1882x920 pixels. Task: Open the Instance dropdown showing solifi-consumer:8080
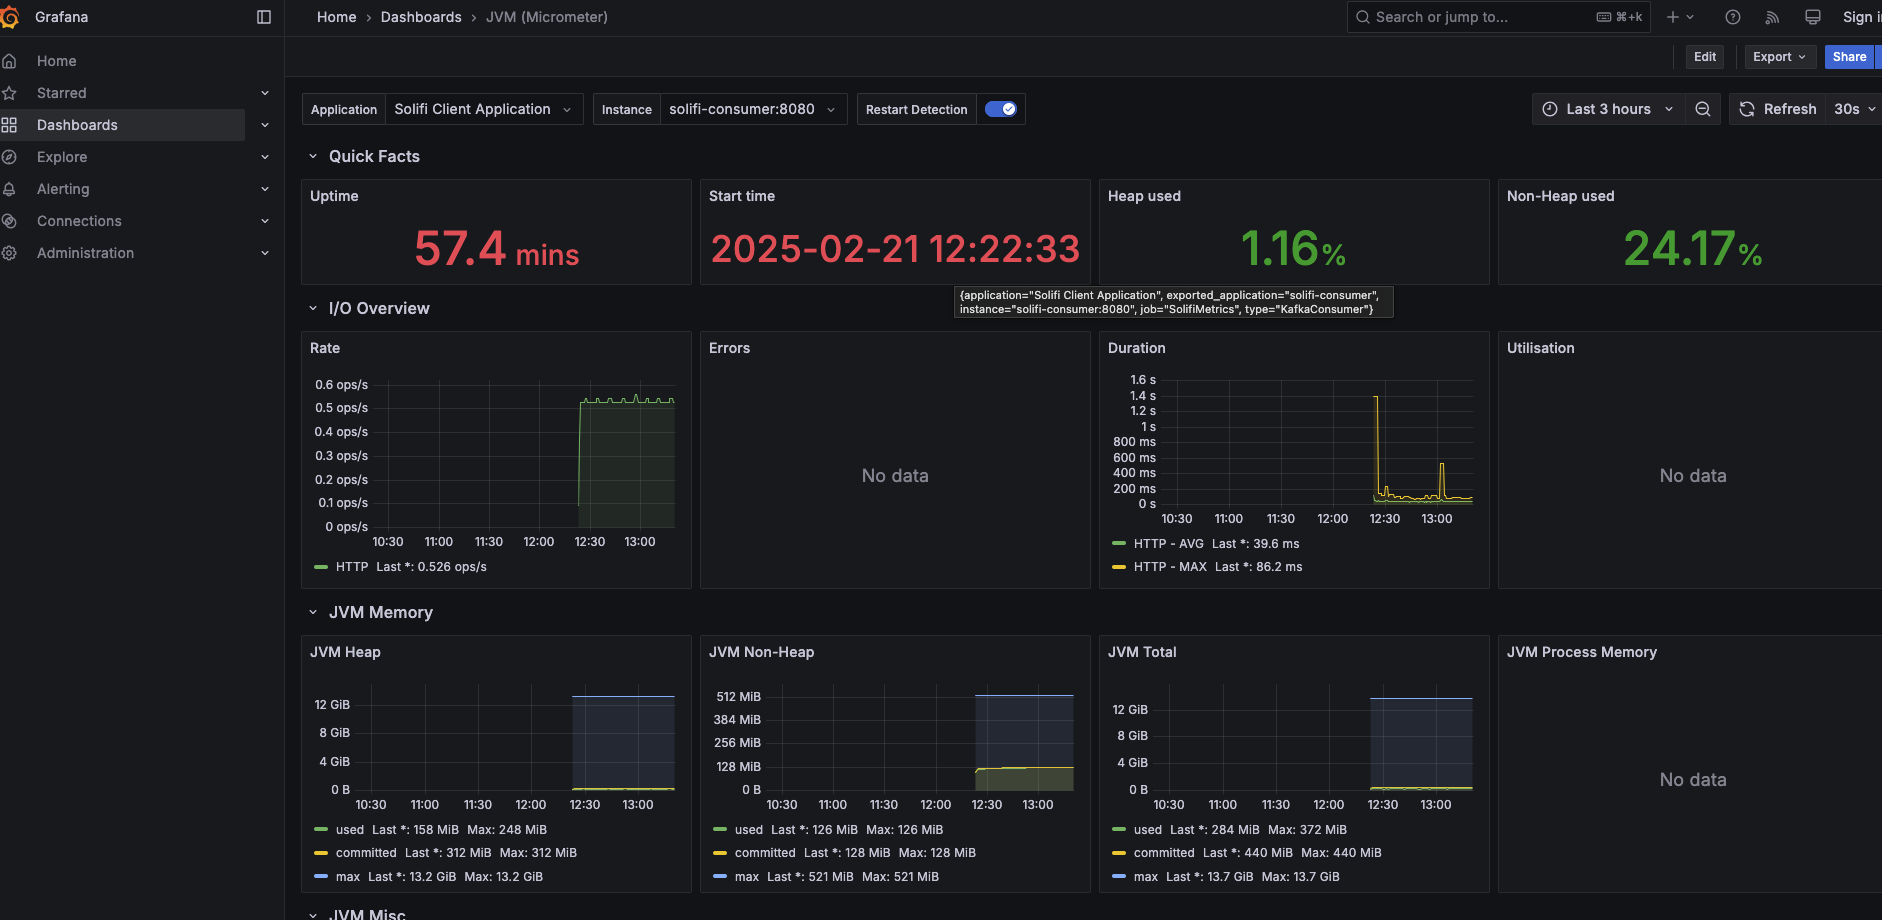pyautogui.click(x=753, y=108)
